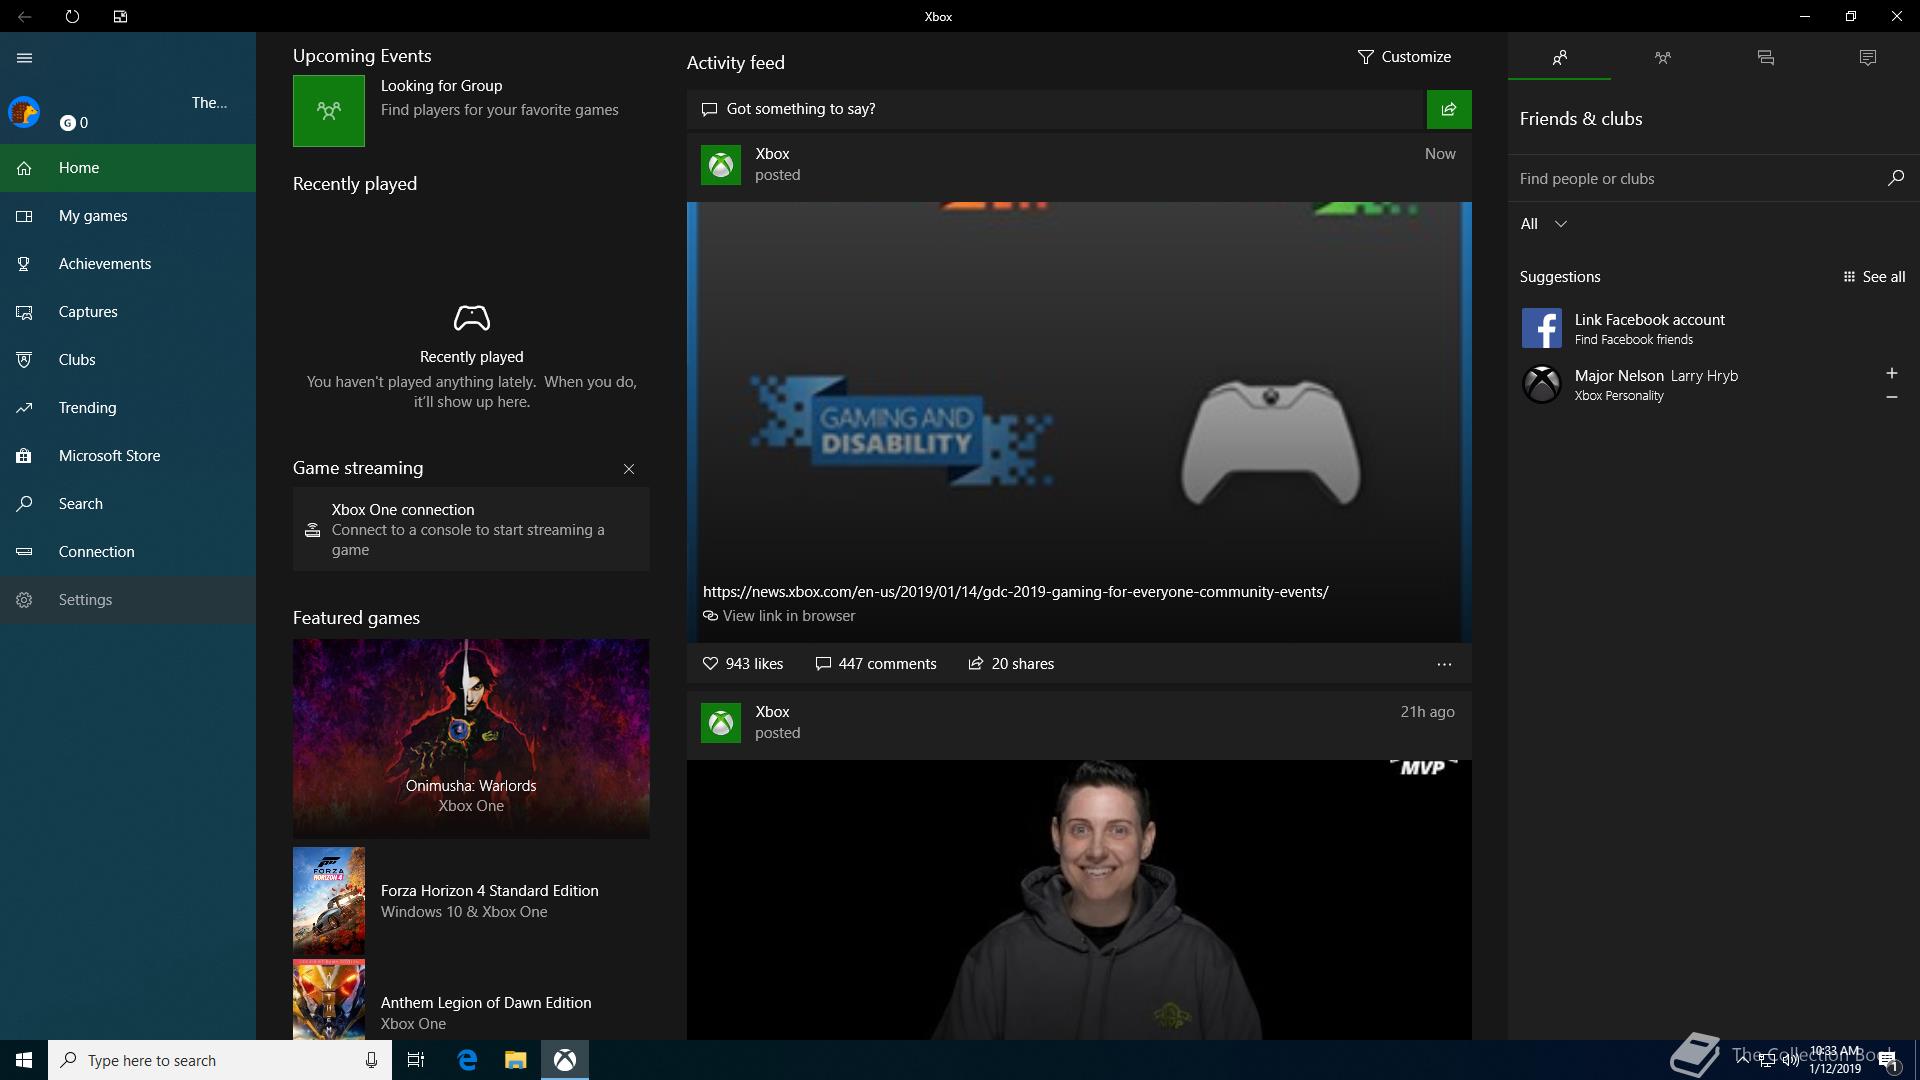Open the title bar compact view icon

coord(120,16)
